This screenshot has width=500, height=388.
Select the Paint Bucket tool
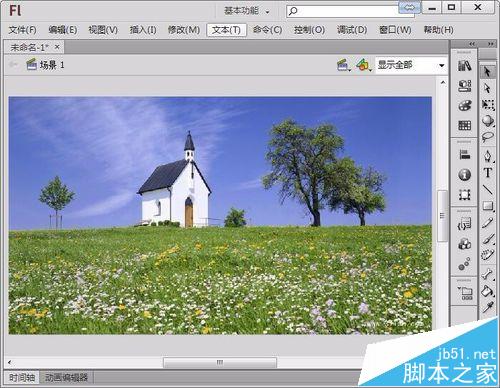click(488, 291)
